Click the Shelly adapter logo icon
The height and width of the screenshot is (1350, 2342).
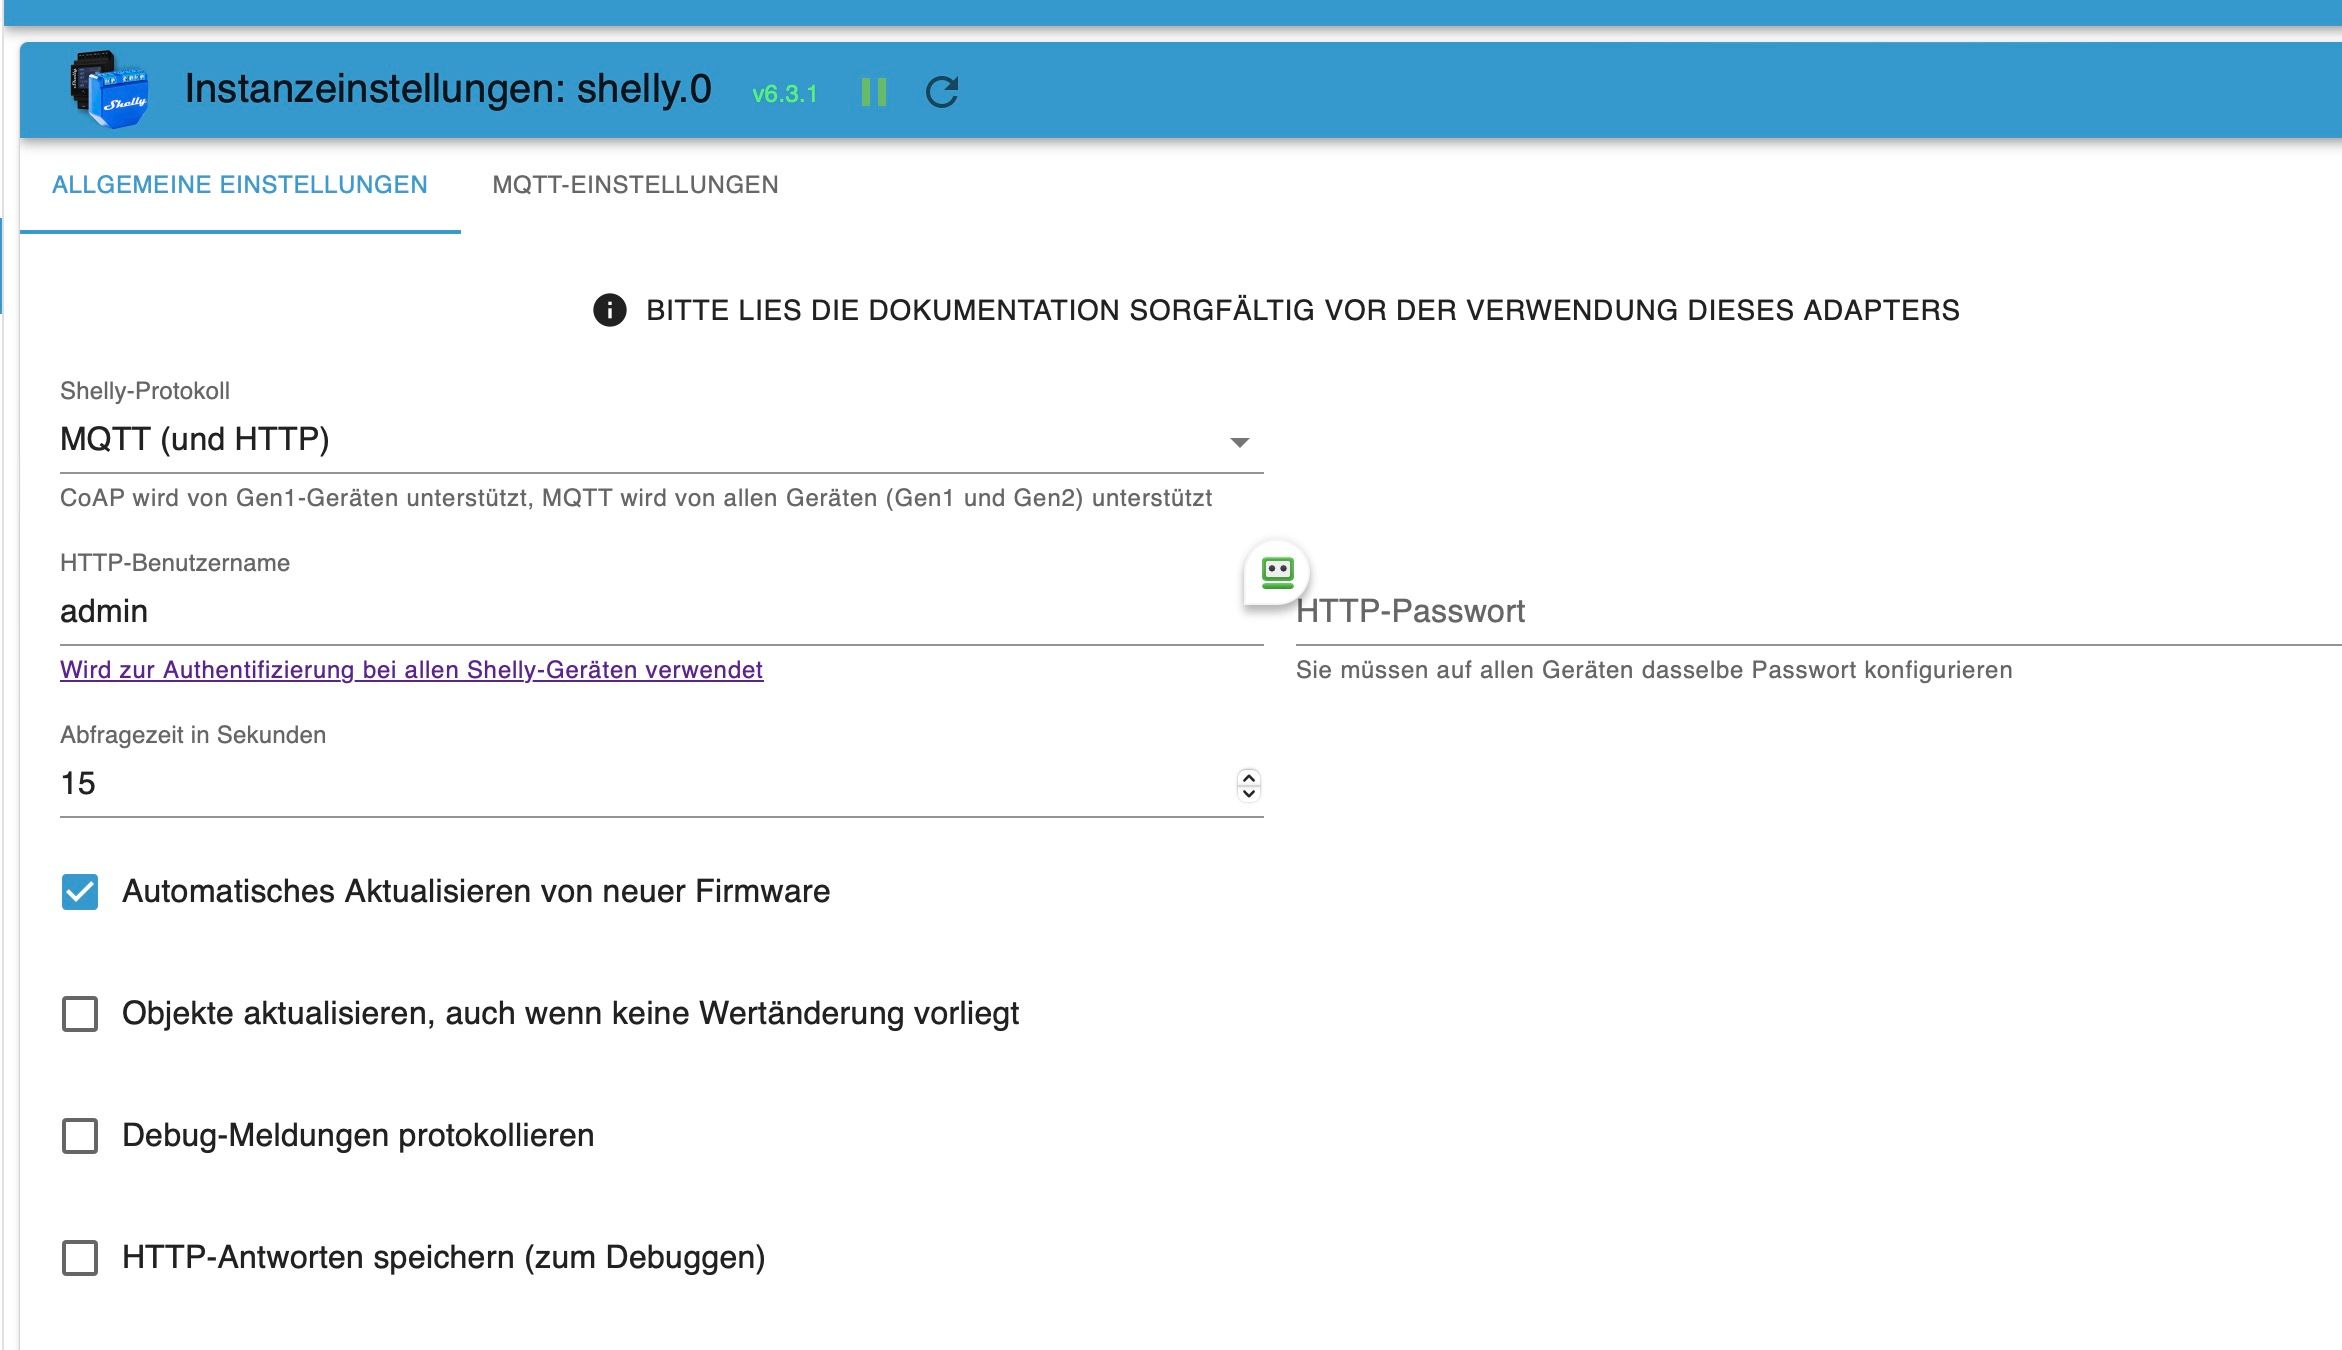click(110, 89)
